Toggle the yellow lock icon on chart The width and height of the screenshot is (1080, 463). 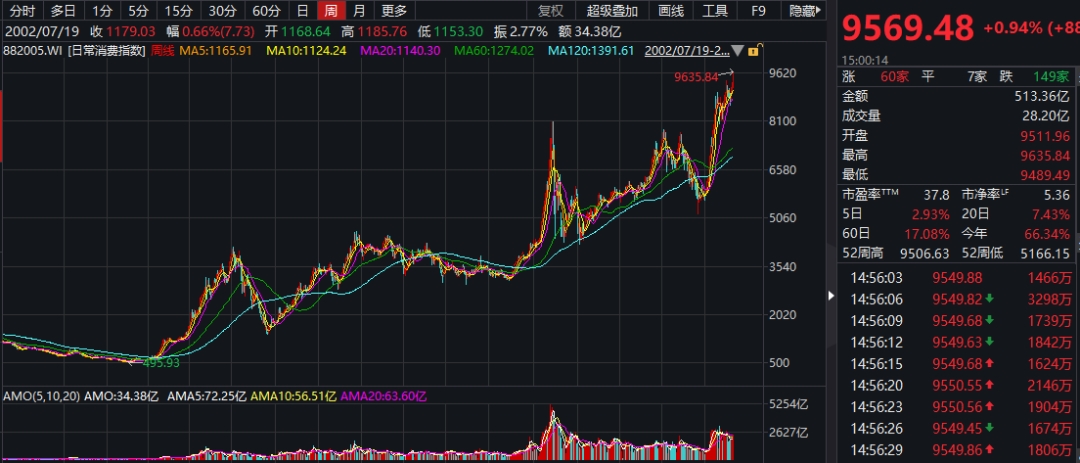(754, 50)
